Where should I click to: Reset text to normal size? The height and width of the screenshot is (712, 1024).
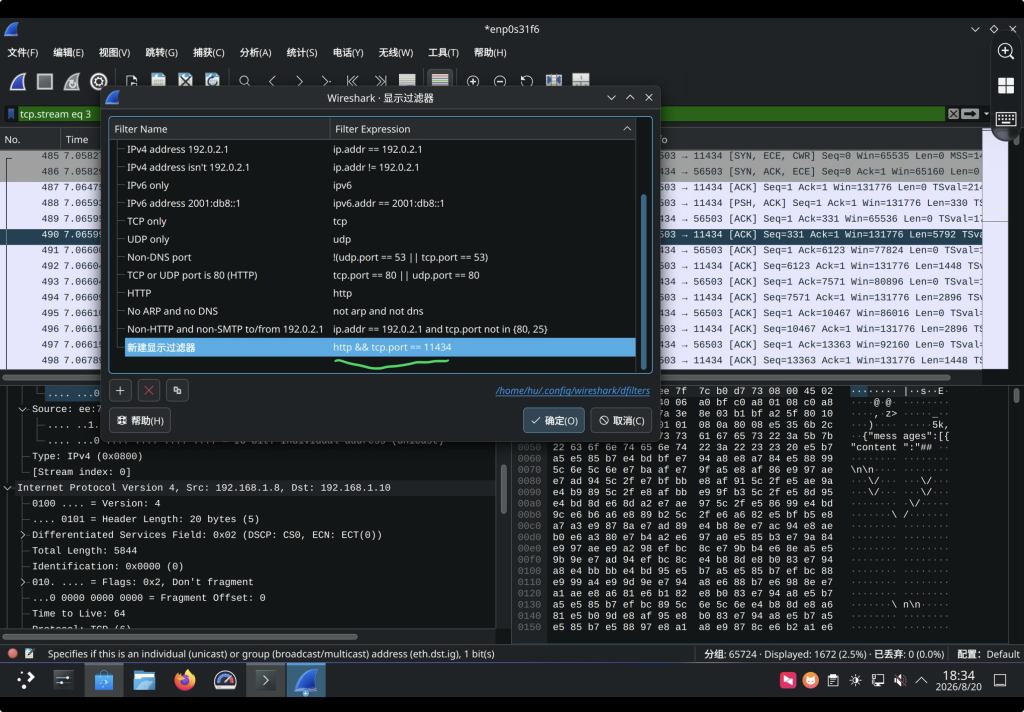(526, 81)
